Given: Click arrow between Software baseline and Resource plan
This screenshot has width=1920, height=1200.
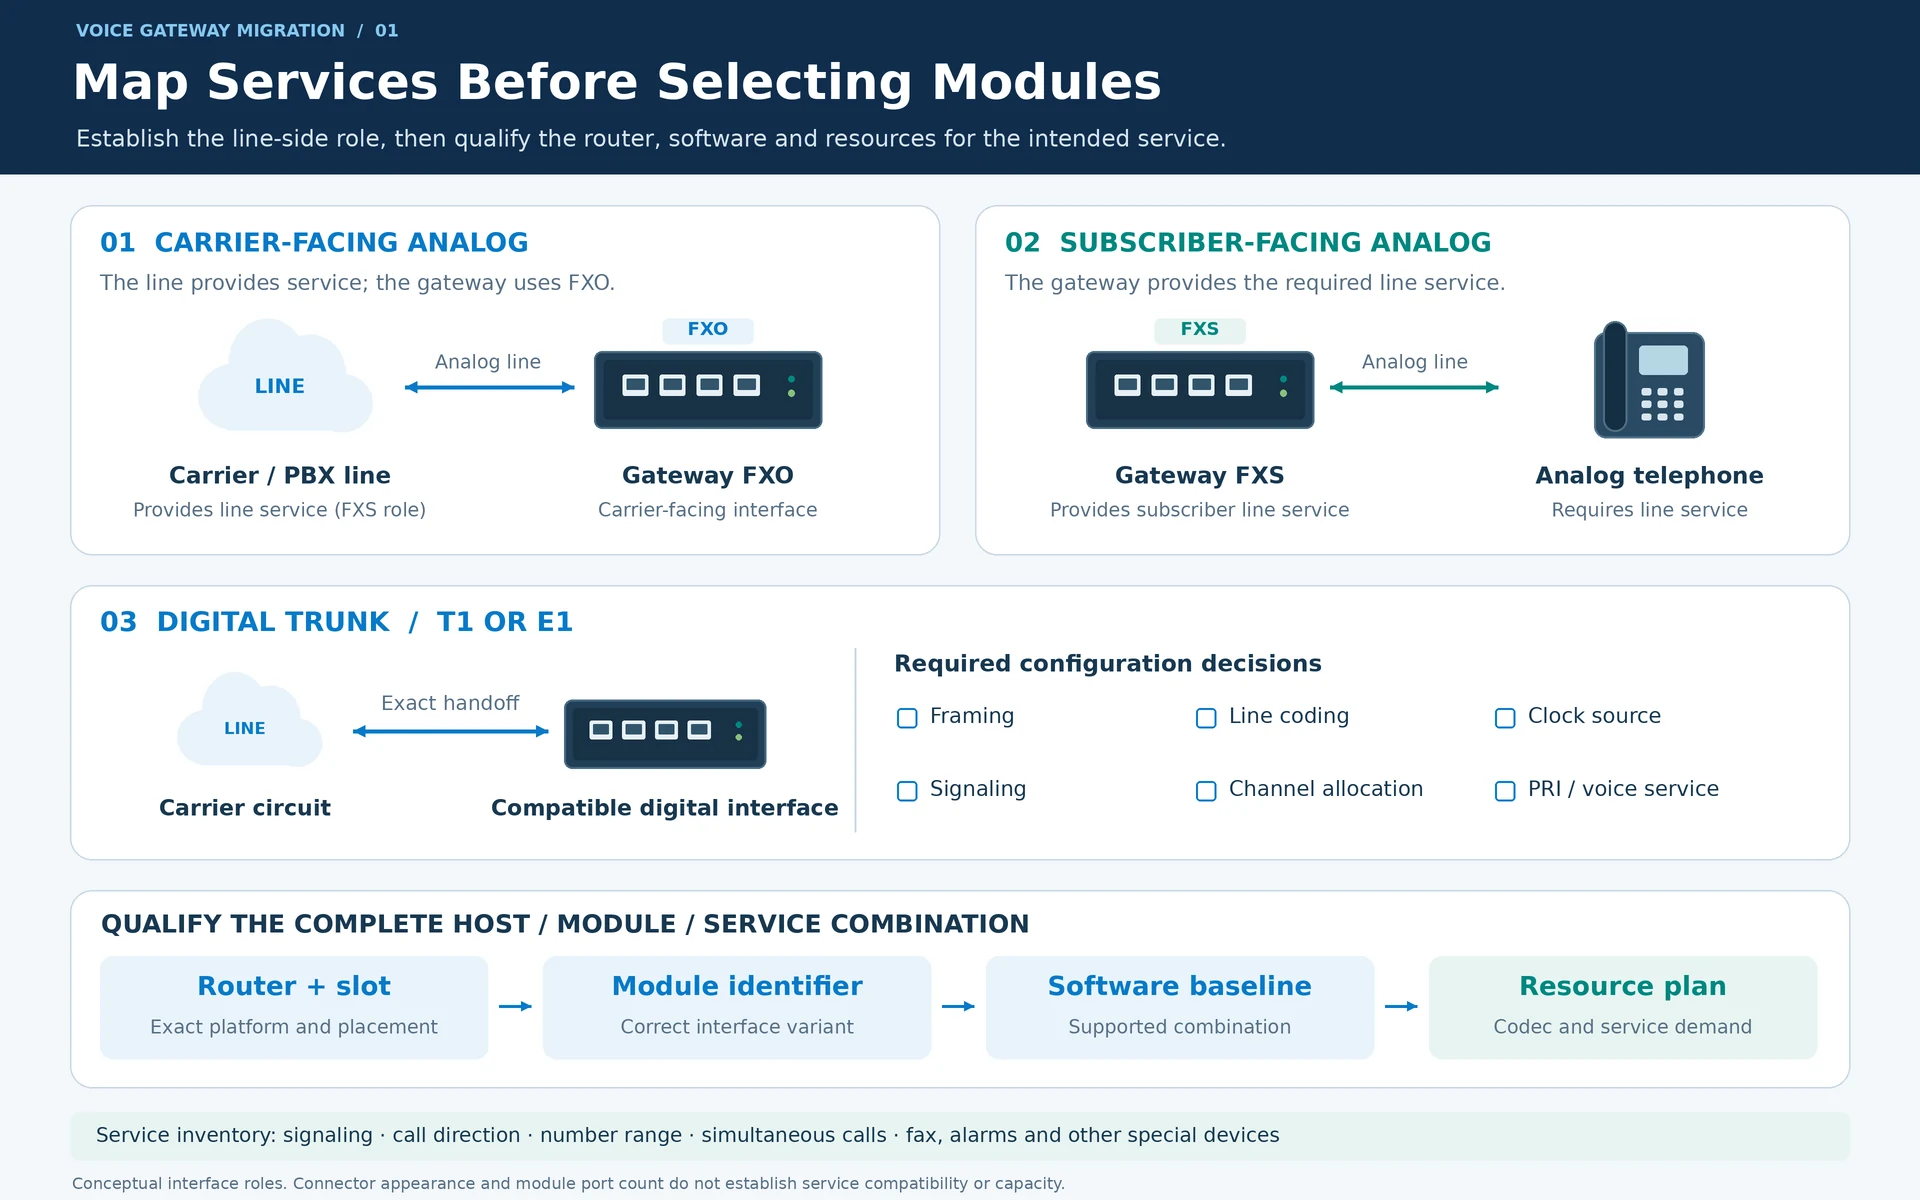Looking at the screenshot, I should click(x=1401, y=1006).
